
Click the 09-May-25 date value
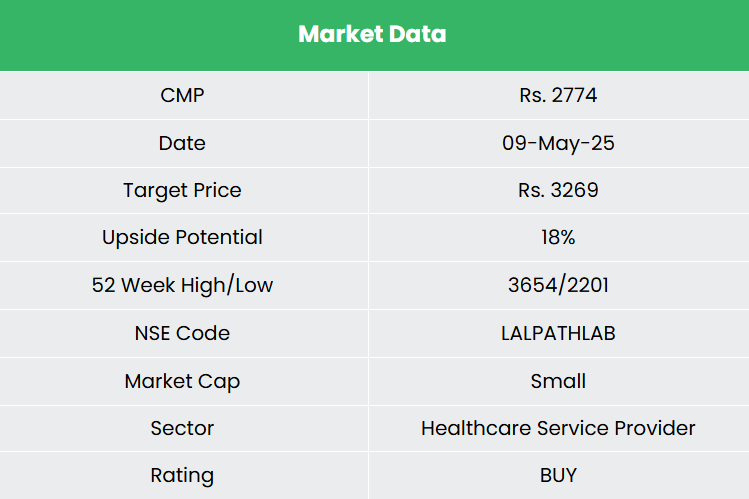coord(558,143)
